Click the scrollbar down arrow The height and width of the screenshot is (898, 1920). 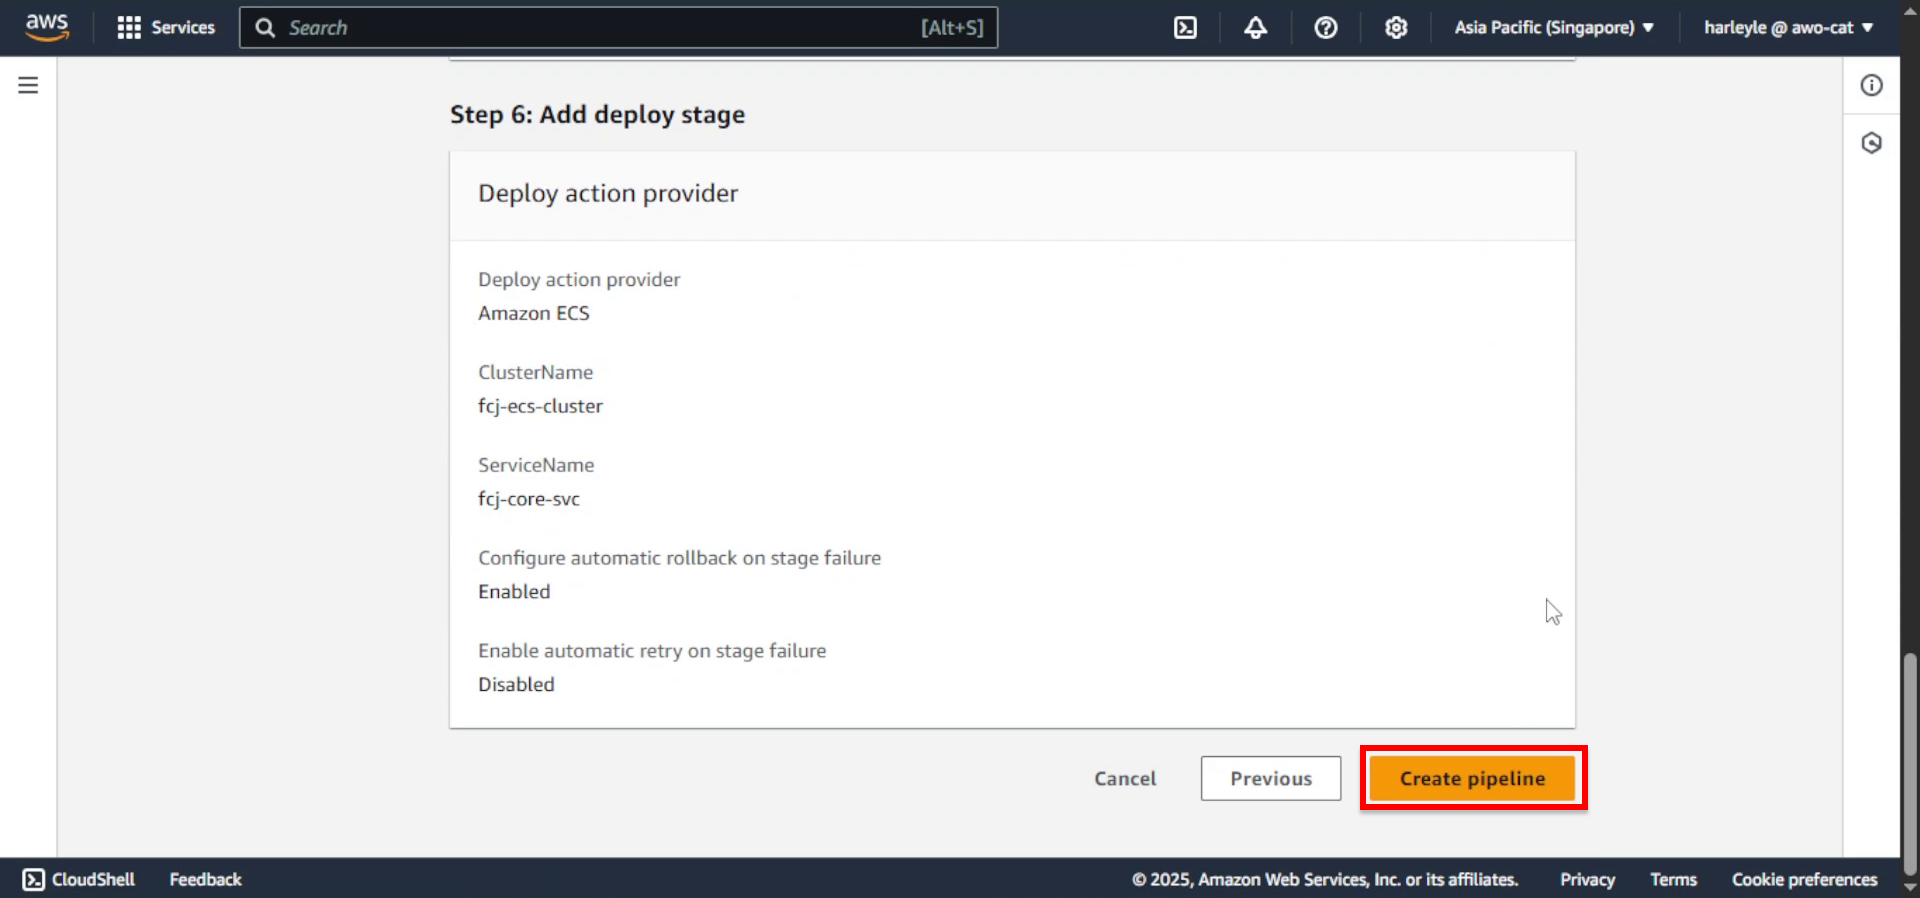(x=1910, y=887)
